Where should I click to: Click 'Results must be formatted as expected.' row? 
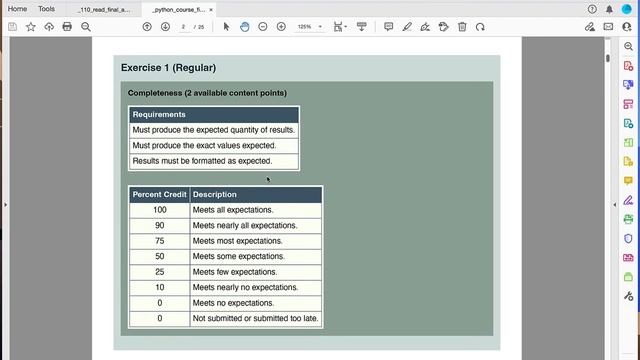click(214, 161)
